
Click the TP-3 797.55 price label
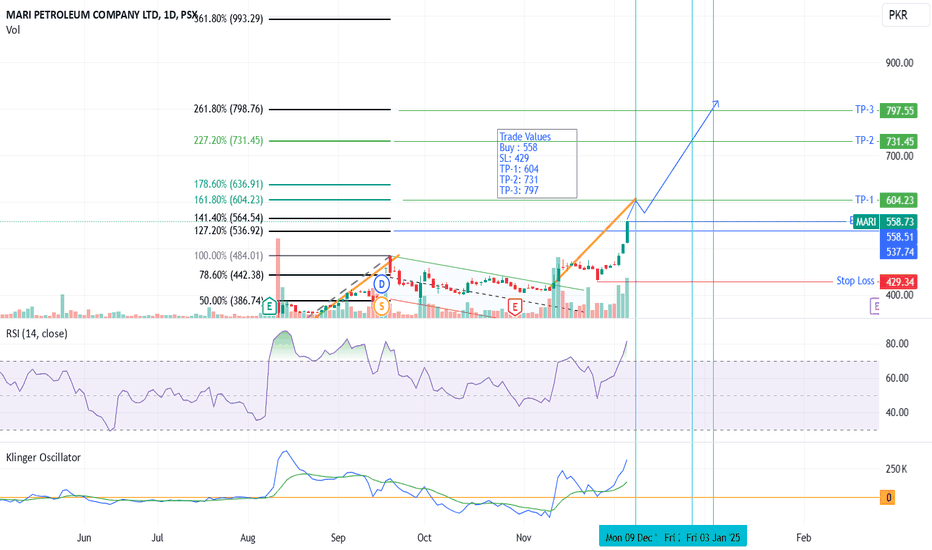pos(900,111)
